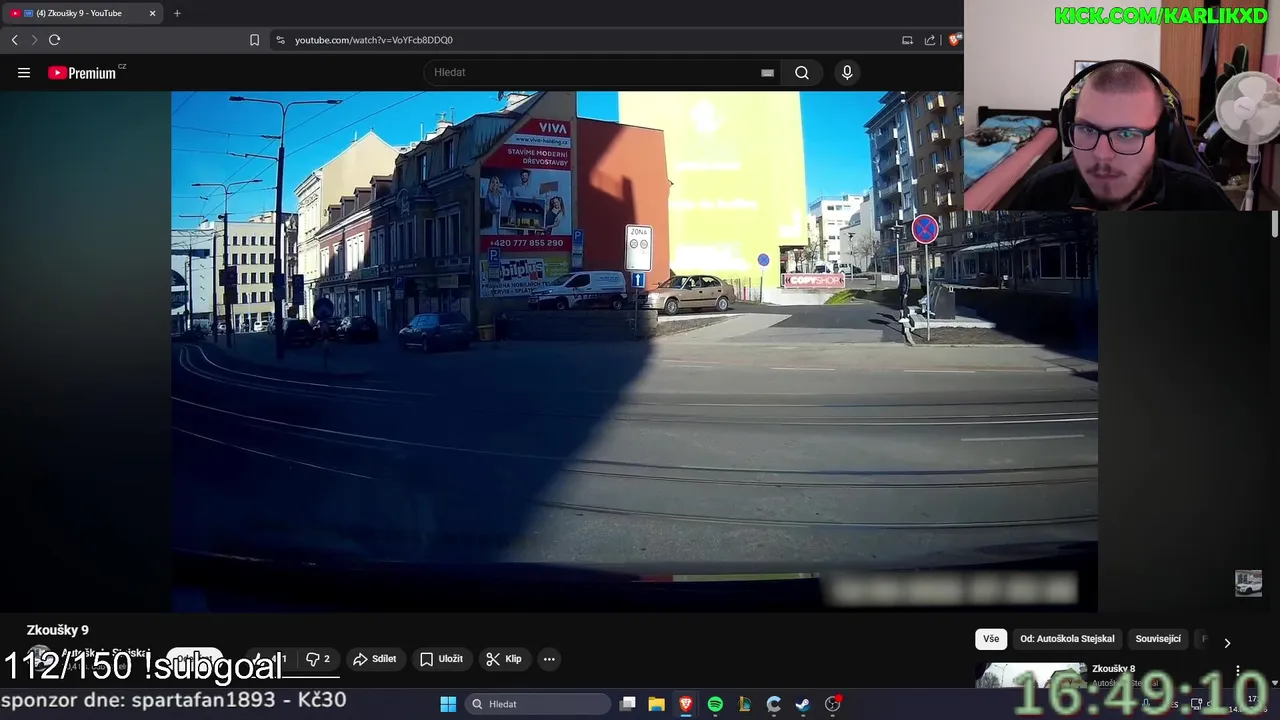Select the Související filter chip
The image size is (1280, 720).
tap(1158, 639)
